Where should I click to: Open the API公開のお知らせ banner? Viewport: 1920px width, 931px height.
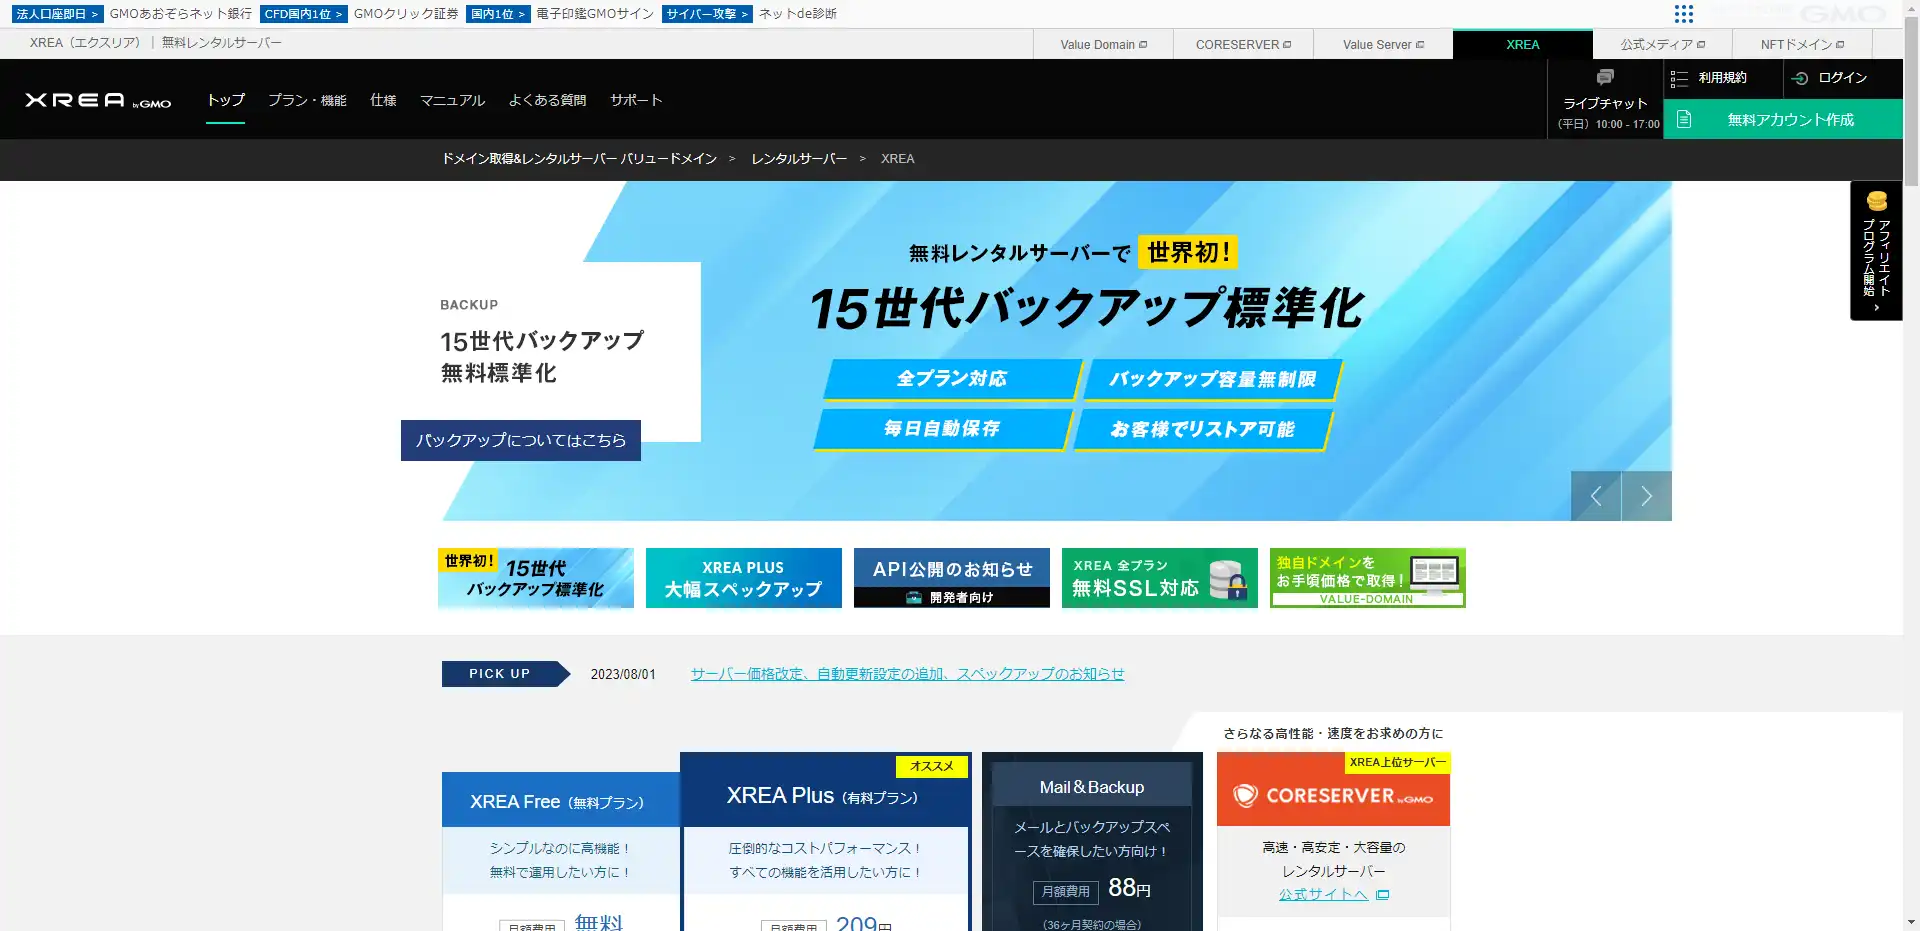(952, 578)
